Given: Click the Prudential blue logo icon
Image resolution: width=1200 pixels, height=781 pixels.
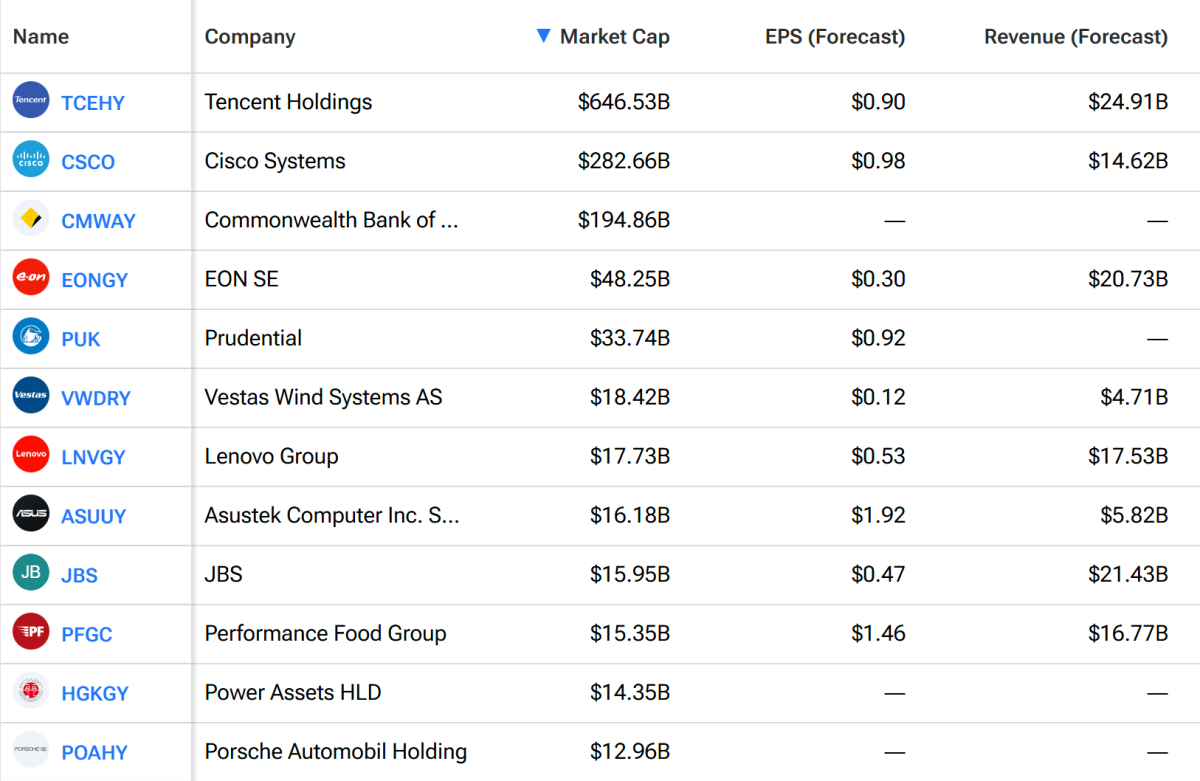Looking at the screenshot, I should point(31,336).
